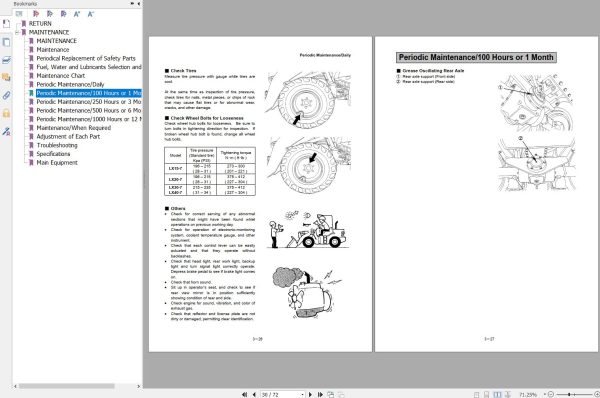Click the next view icon in status bar
The image size is (600, 398).
(341, 395)
